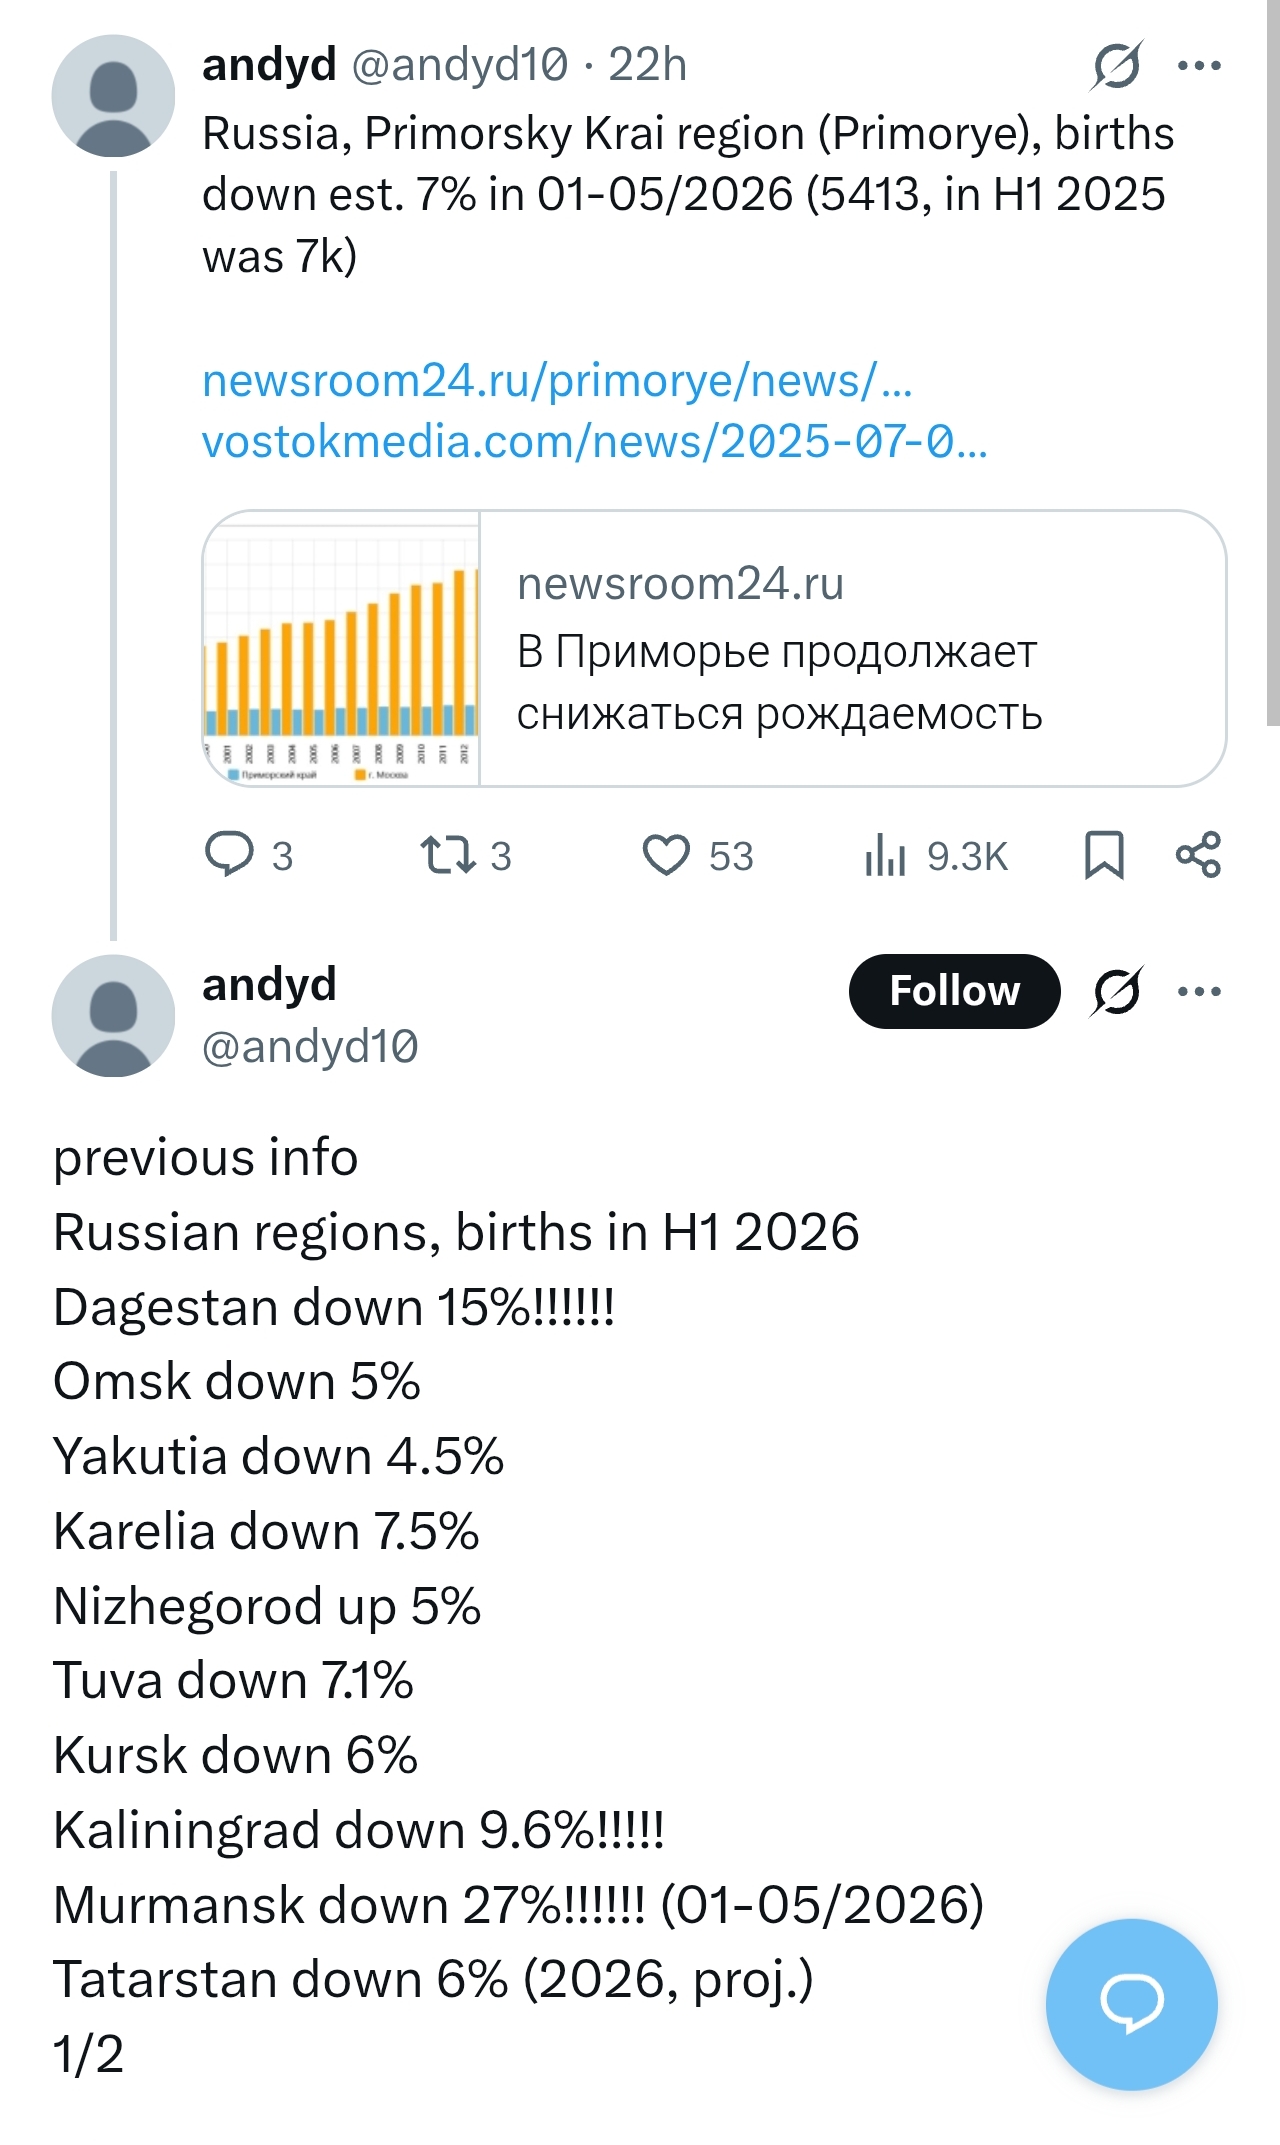Open replies on the Primorsky Krai tweet
This screenshot has width=1280, height=2145.
(x=249, y=855)
